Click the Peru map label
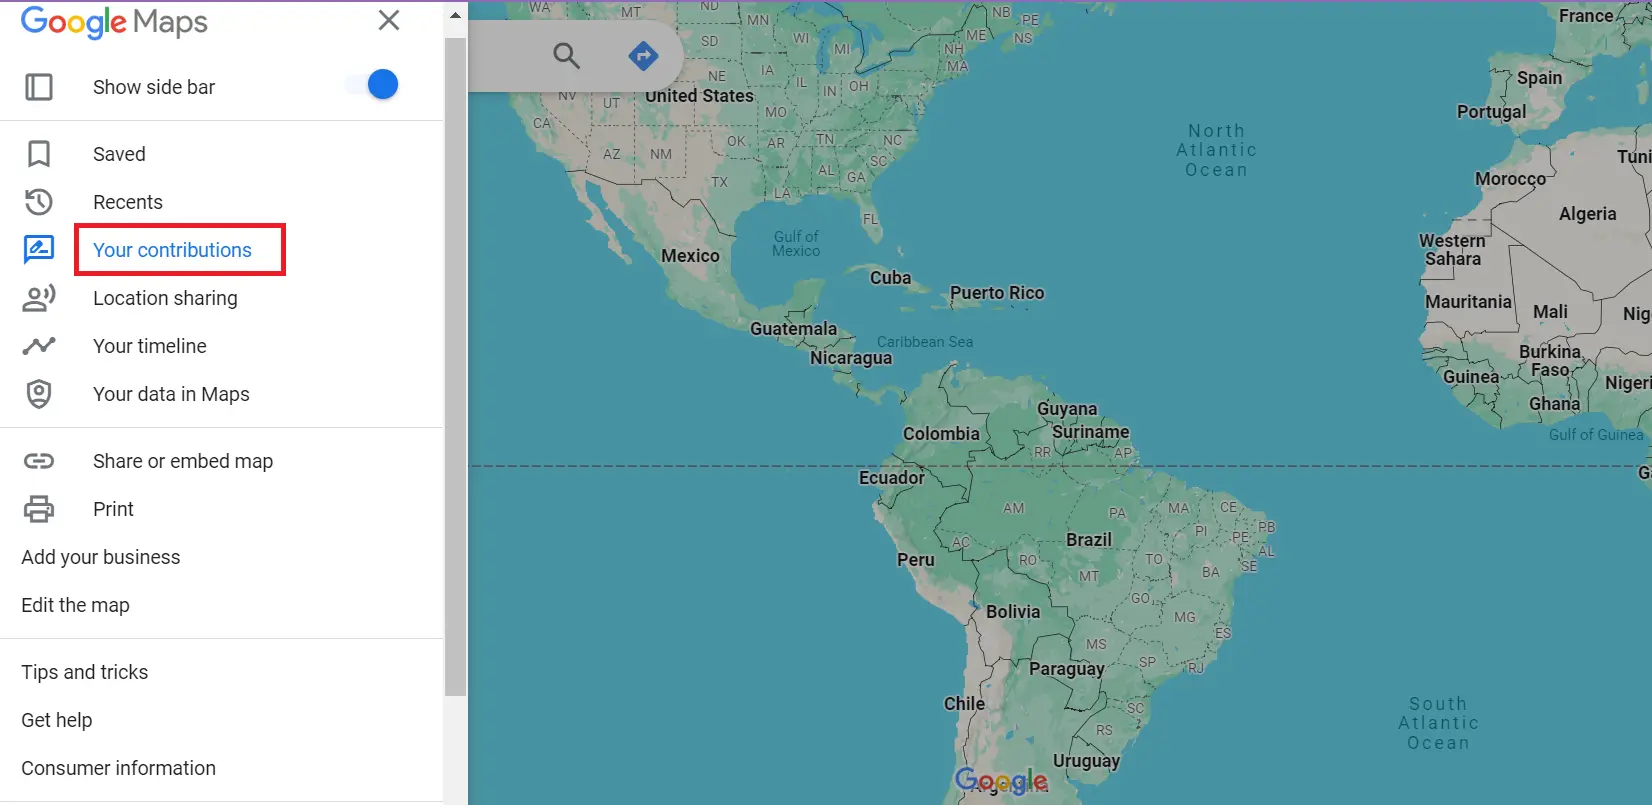Image resolution: width=1652 pixels, height=805 pixels. pos(916,560)
